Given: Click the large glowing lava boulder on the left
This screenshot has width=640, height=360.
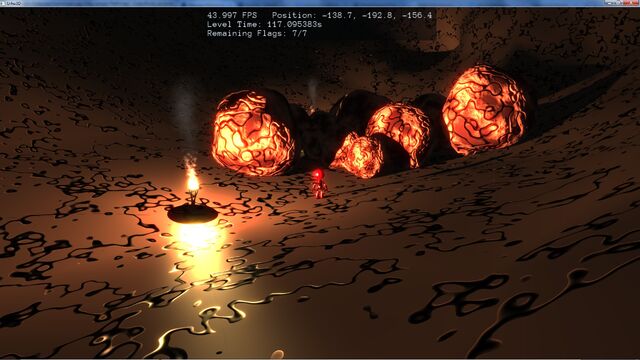Looking at the screenshot, I should 254,133.
